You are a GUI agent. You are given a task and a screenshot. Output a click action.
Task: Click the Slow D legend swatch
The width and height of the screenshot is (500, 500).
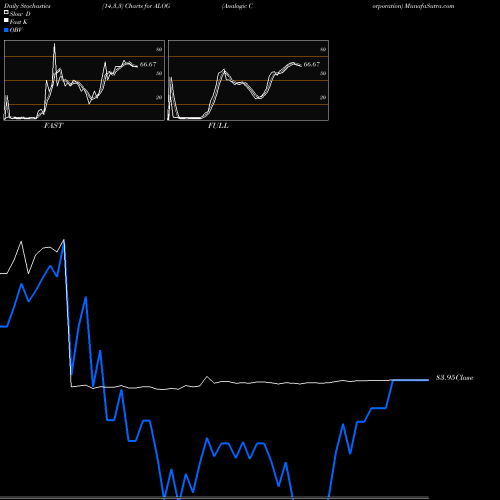pos(6,13)
